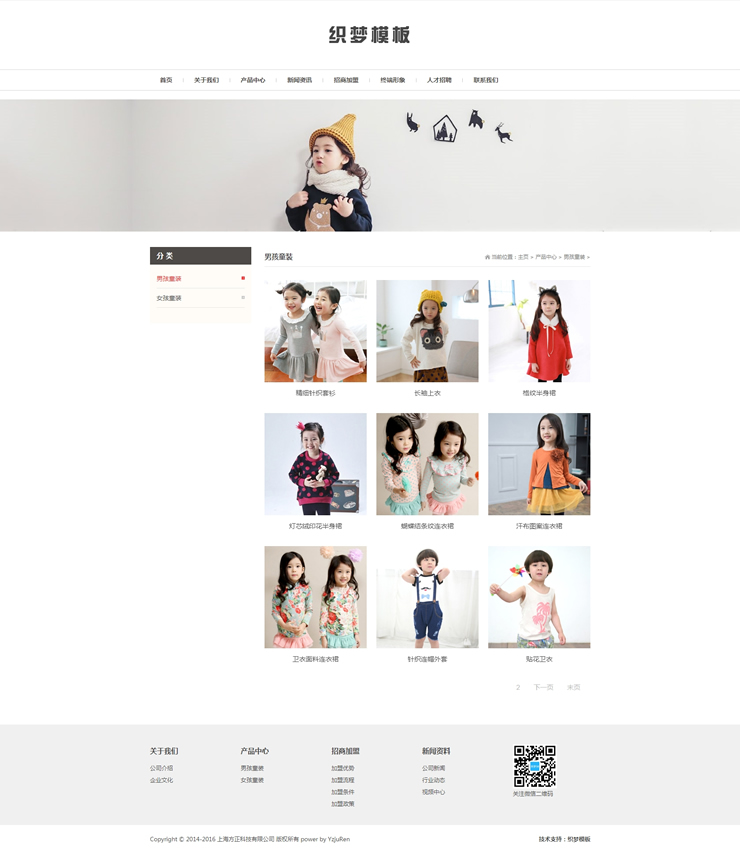Open the 首页 navigation menu item
This screenshot has height=853, width=740.
pos(166,80)
